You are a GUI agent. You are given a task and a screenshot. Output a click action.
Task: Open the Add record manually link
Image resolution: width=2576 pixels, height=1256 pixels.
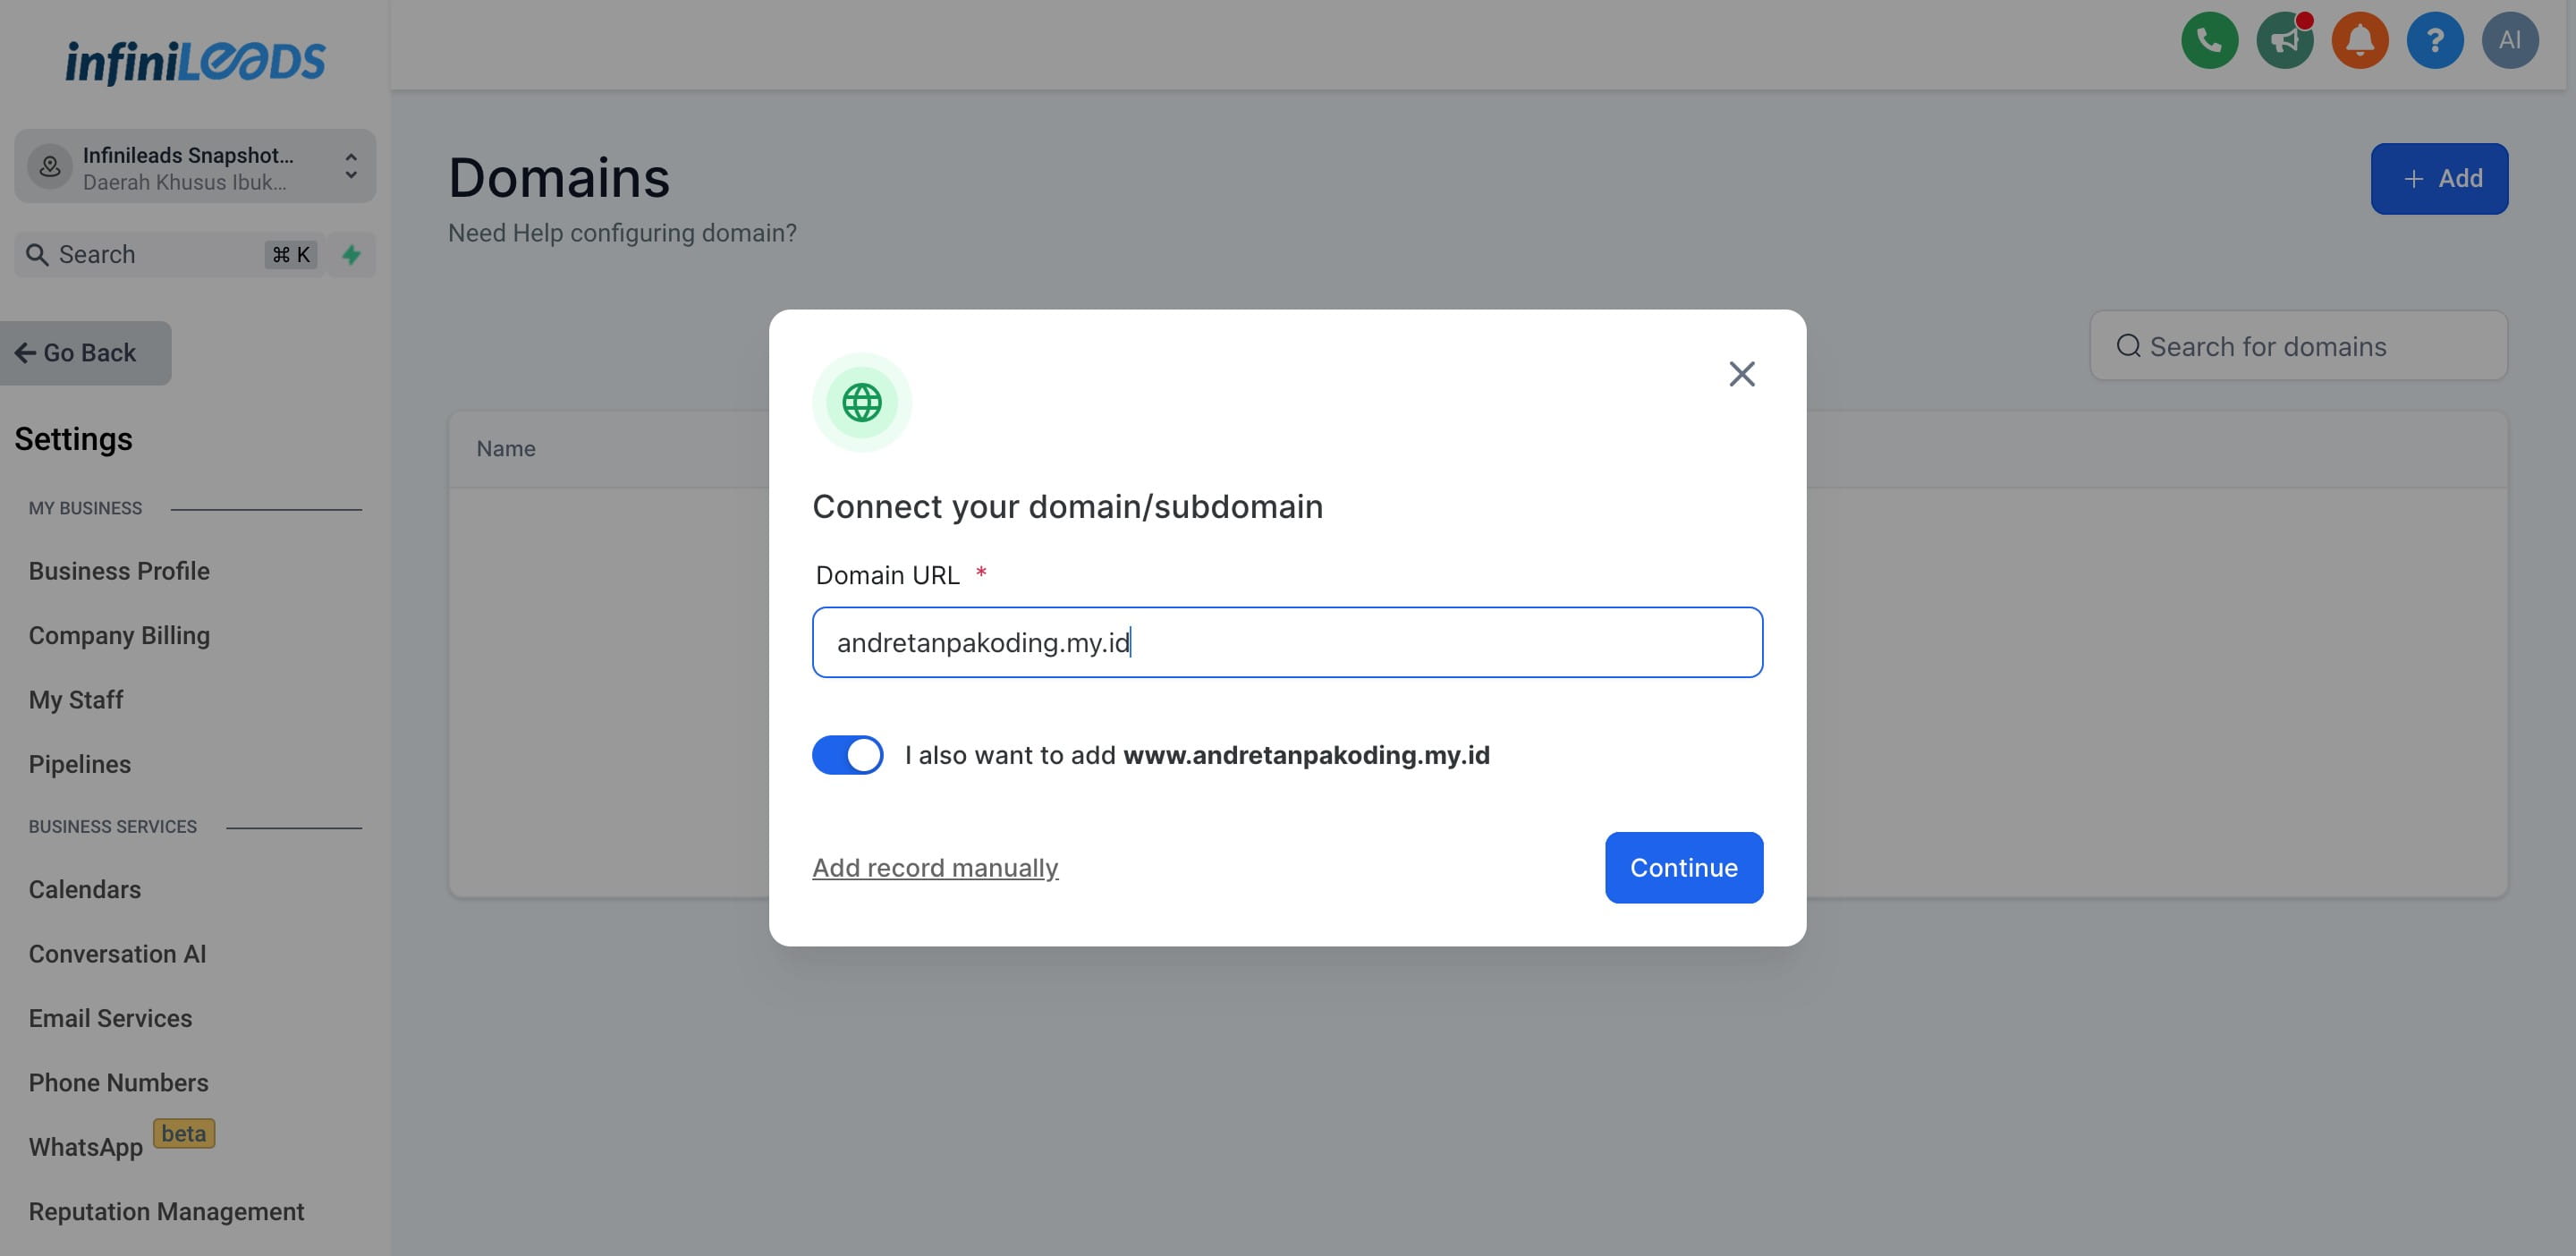click(935, 867)
